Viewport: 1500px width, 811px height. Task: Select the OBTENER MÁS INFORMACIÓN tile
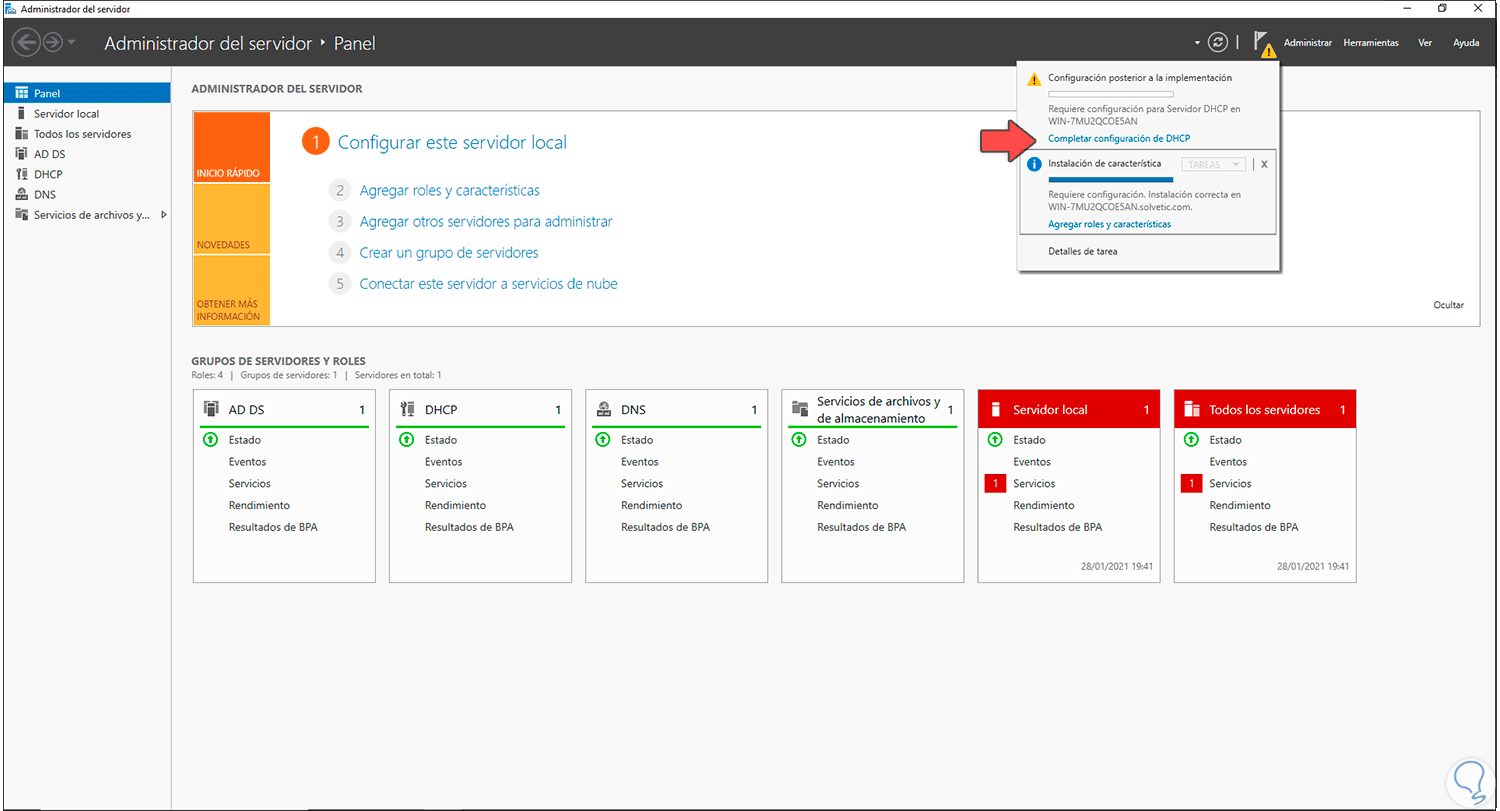coord(231,290)
